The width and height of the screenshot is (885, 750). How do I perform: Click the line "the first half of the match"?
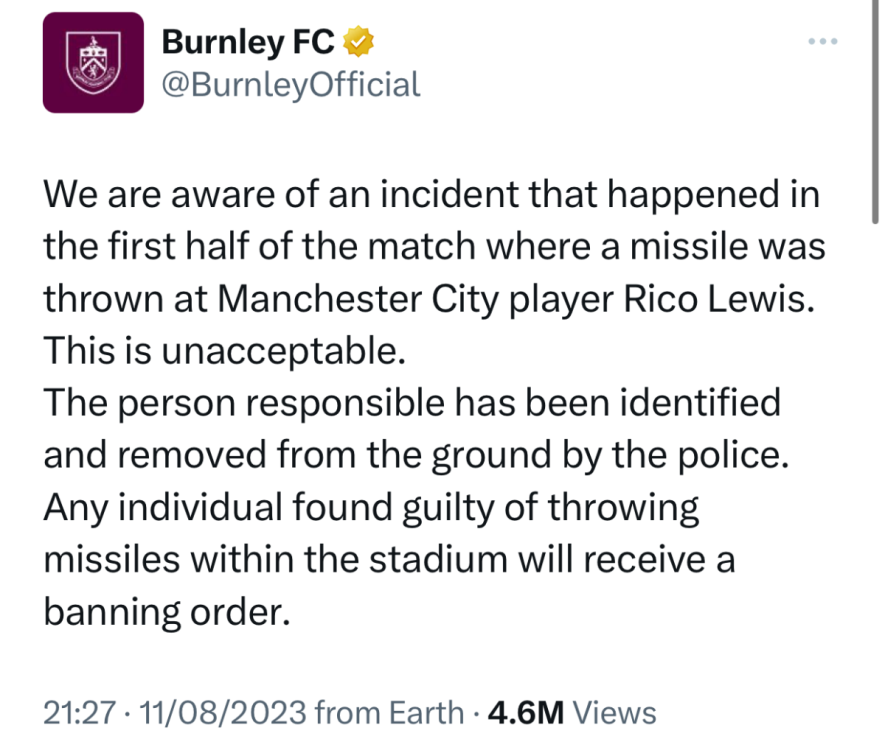tap(435, 247)
